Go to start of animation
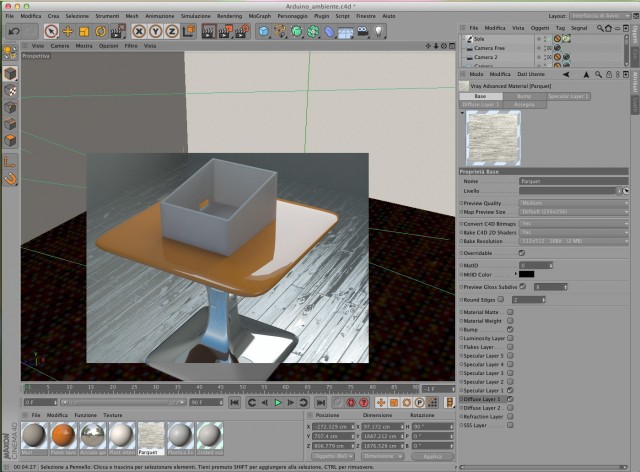The width and height of the screenshot is (640, 472). (235, 403)
